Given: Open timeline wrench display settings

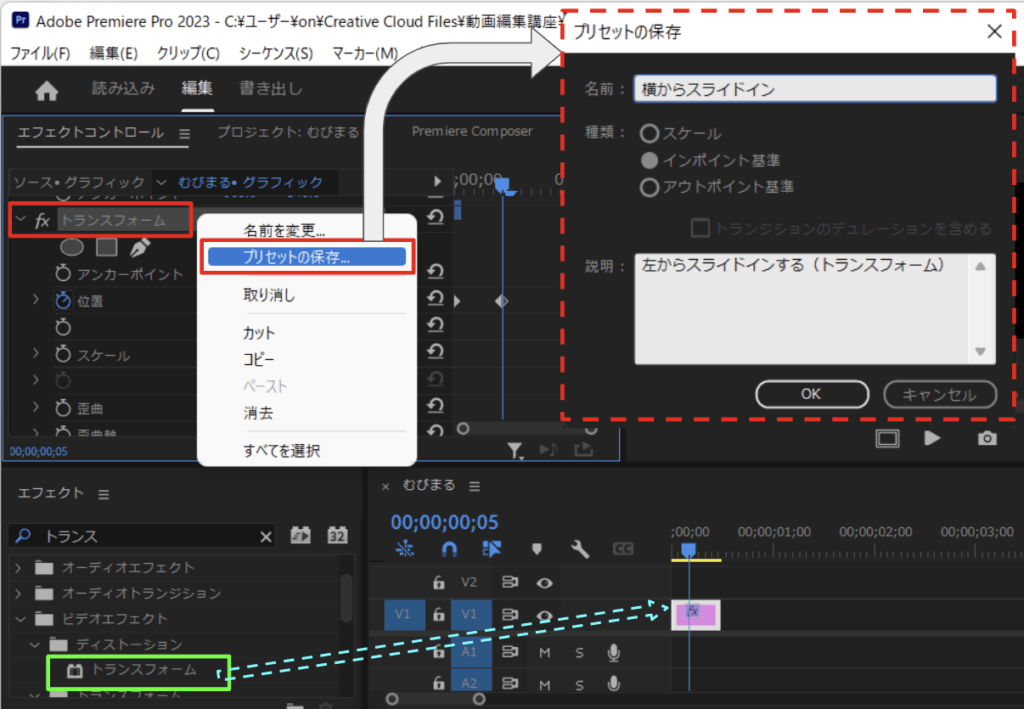Looking at the screenshot, I should point(580,548).
